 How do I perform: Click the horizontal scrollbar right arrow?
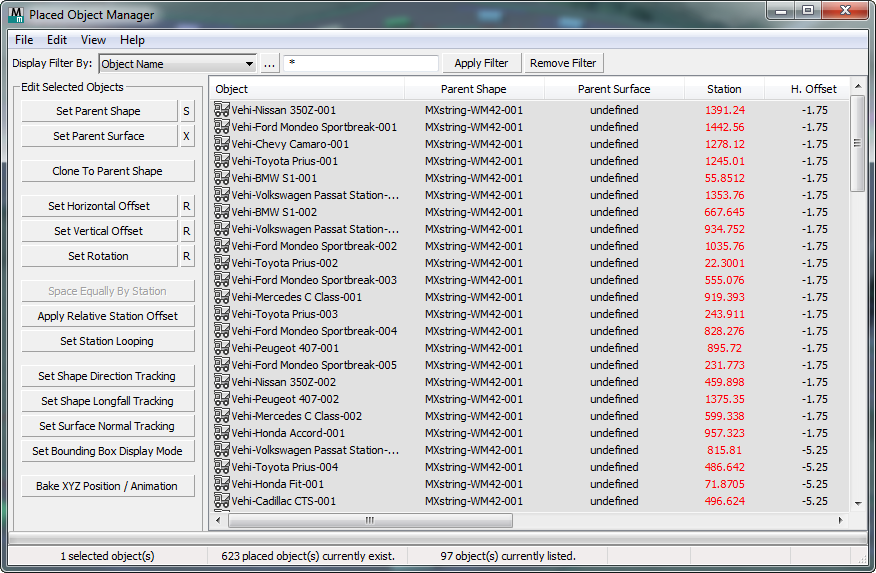(x=840, y=521)
